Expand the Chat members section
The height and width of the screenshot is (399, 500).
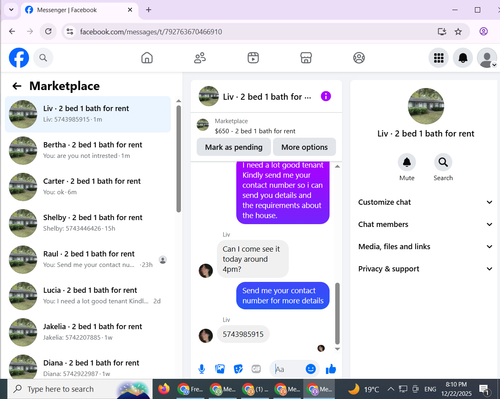(425, 224)
